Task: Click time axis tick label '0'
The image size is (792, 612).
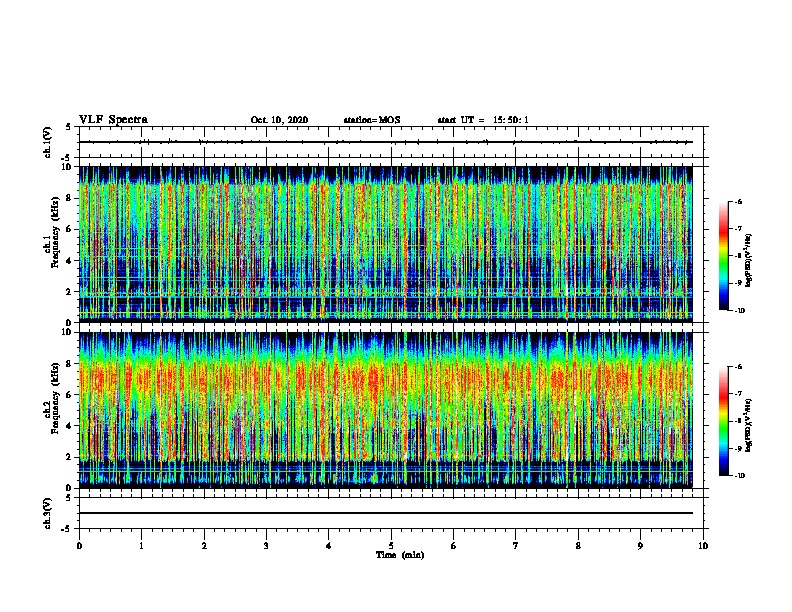Action: pos(79,546)
